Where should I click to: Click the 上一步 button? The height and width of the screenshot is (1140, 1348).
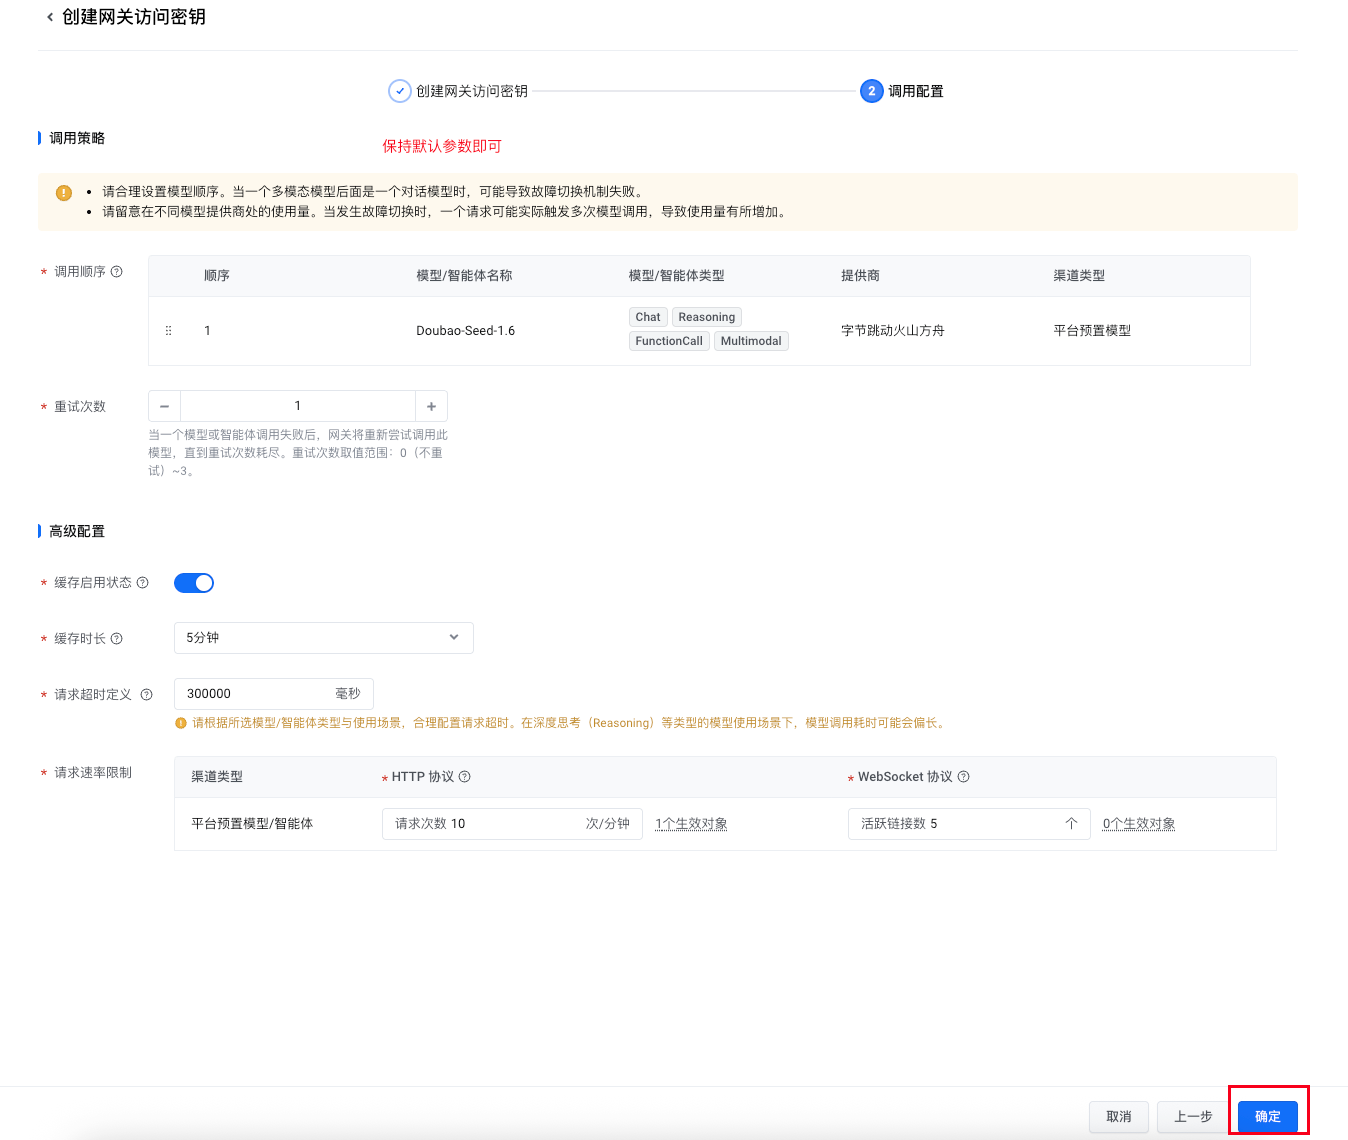[x=1192, y=1116]
